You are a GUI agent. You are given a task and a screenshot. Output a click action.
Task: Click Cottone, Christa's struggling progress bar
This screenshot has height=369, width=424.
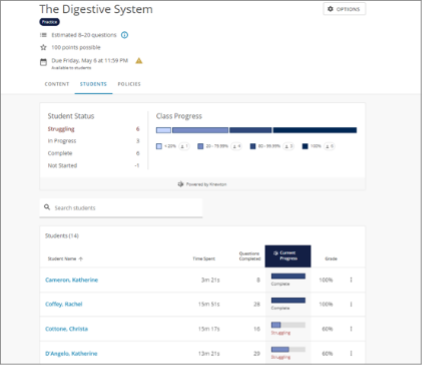point(288,325)
